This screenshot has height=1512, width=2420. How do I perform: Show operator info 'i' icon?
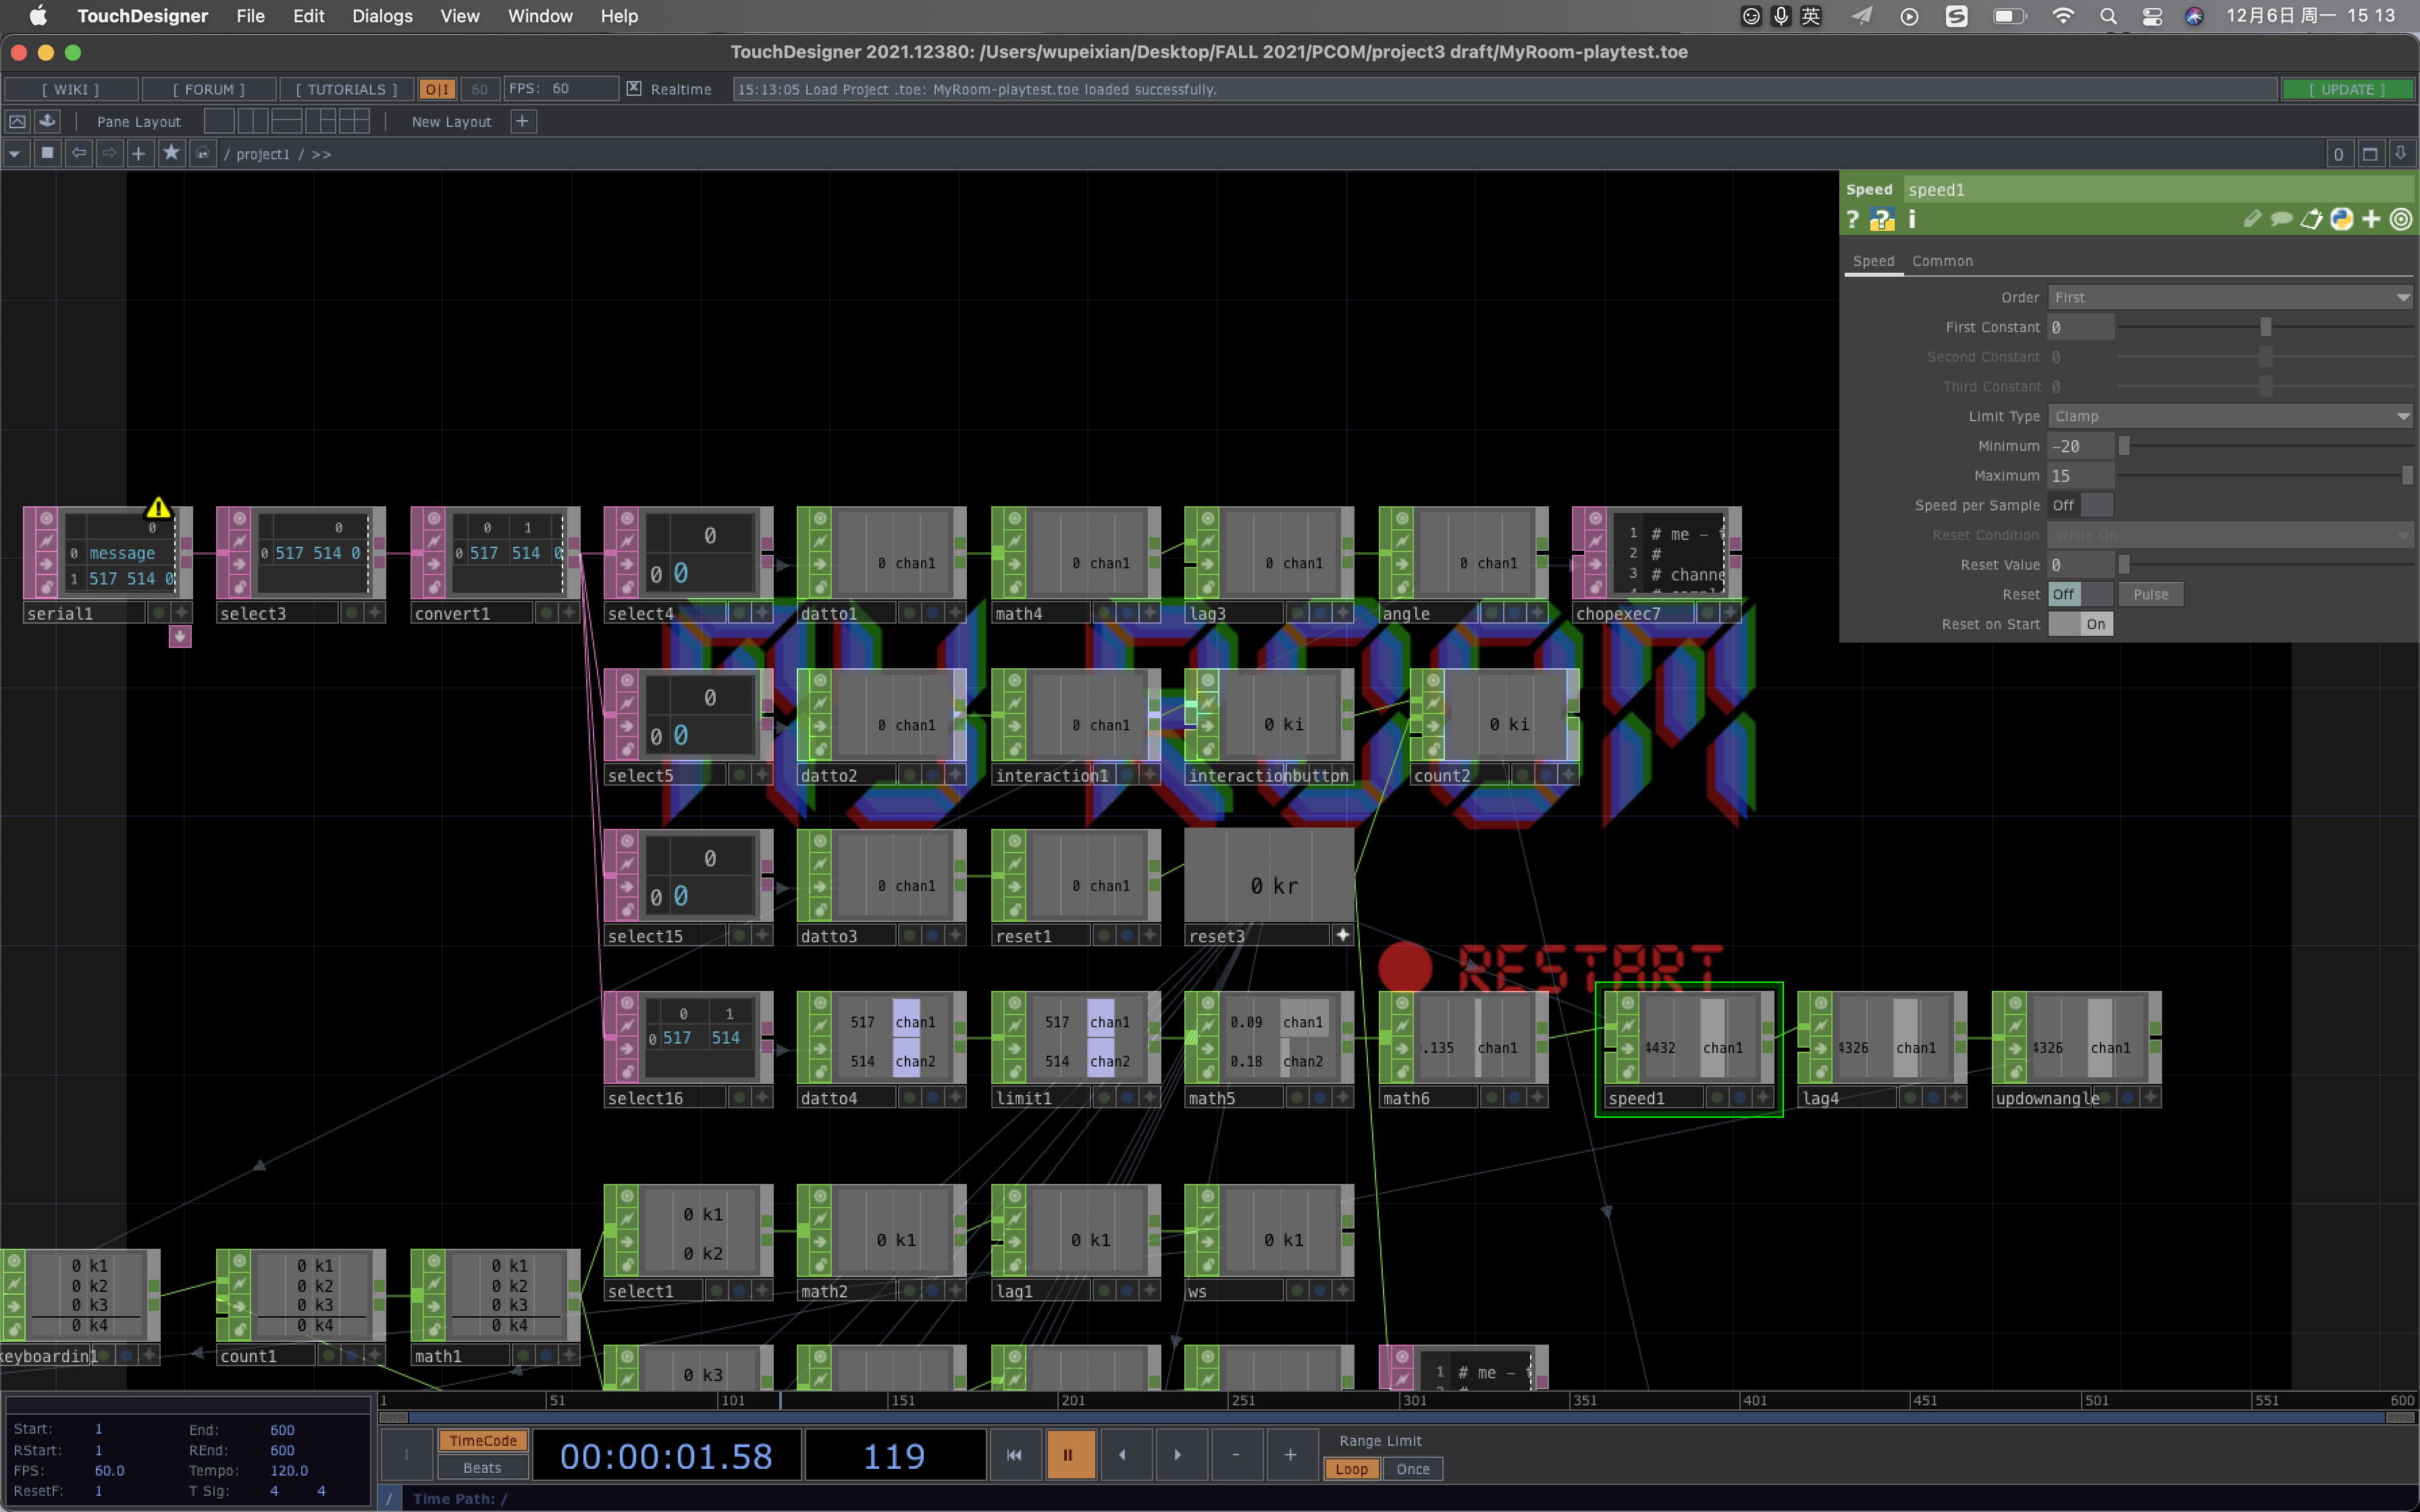tap(1912, 220)
